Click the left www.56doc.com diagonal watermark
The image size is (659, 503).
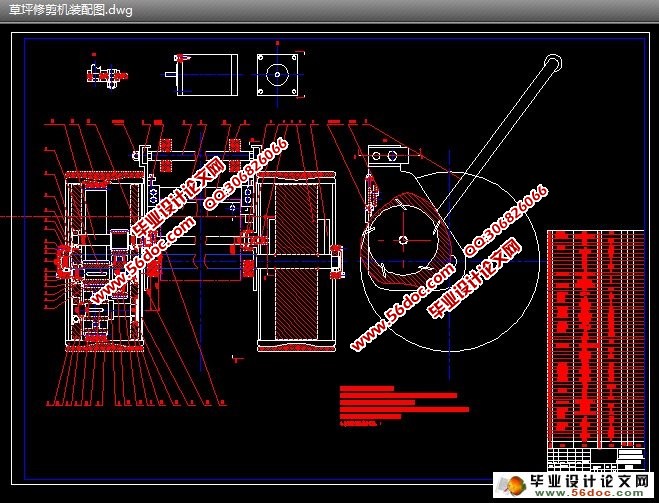pyautogui.click(x=143, y=259)
